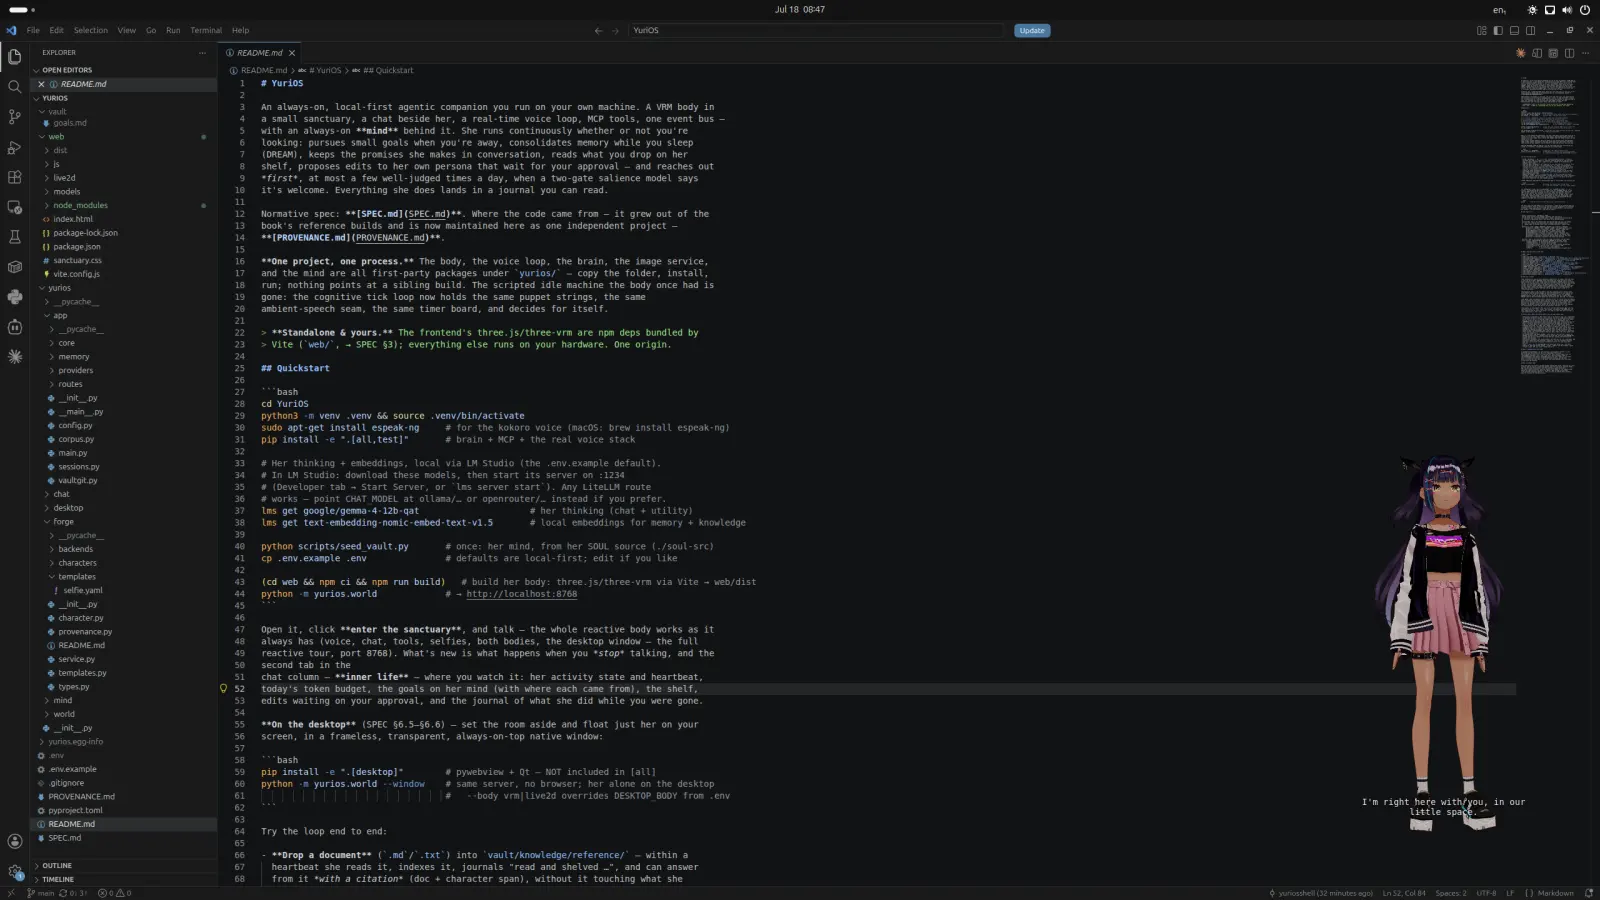Go back using the navigation arrow
The image size is (1600, 900).
tap(598, 31)
